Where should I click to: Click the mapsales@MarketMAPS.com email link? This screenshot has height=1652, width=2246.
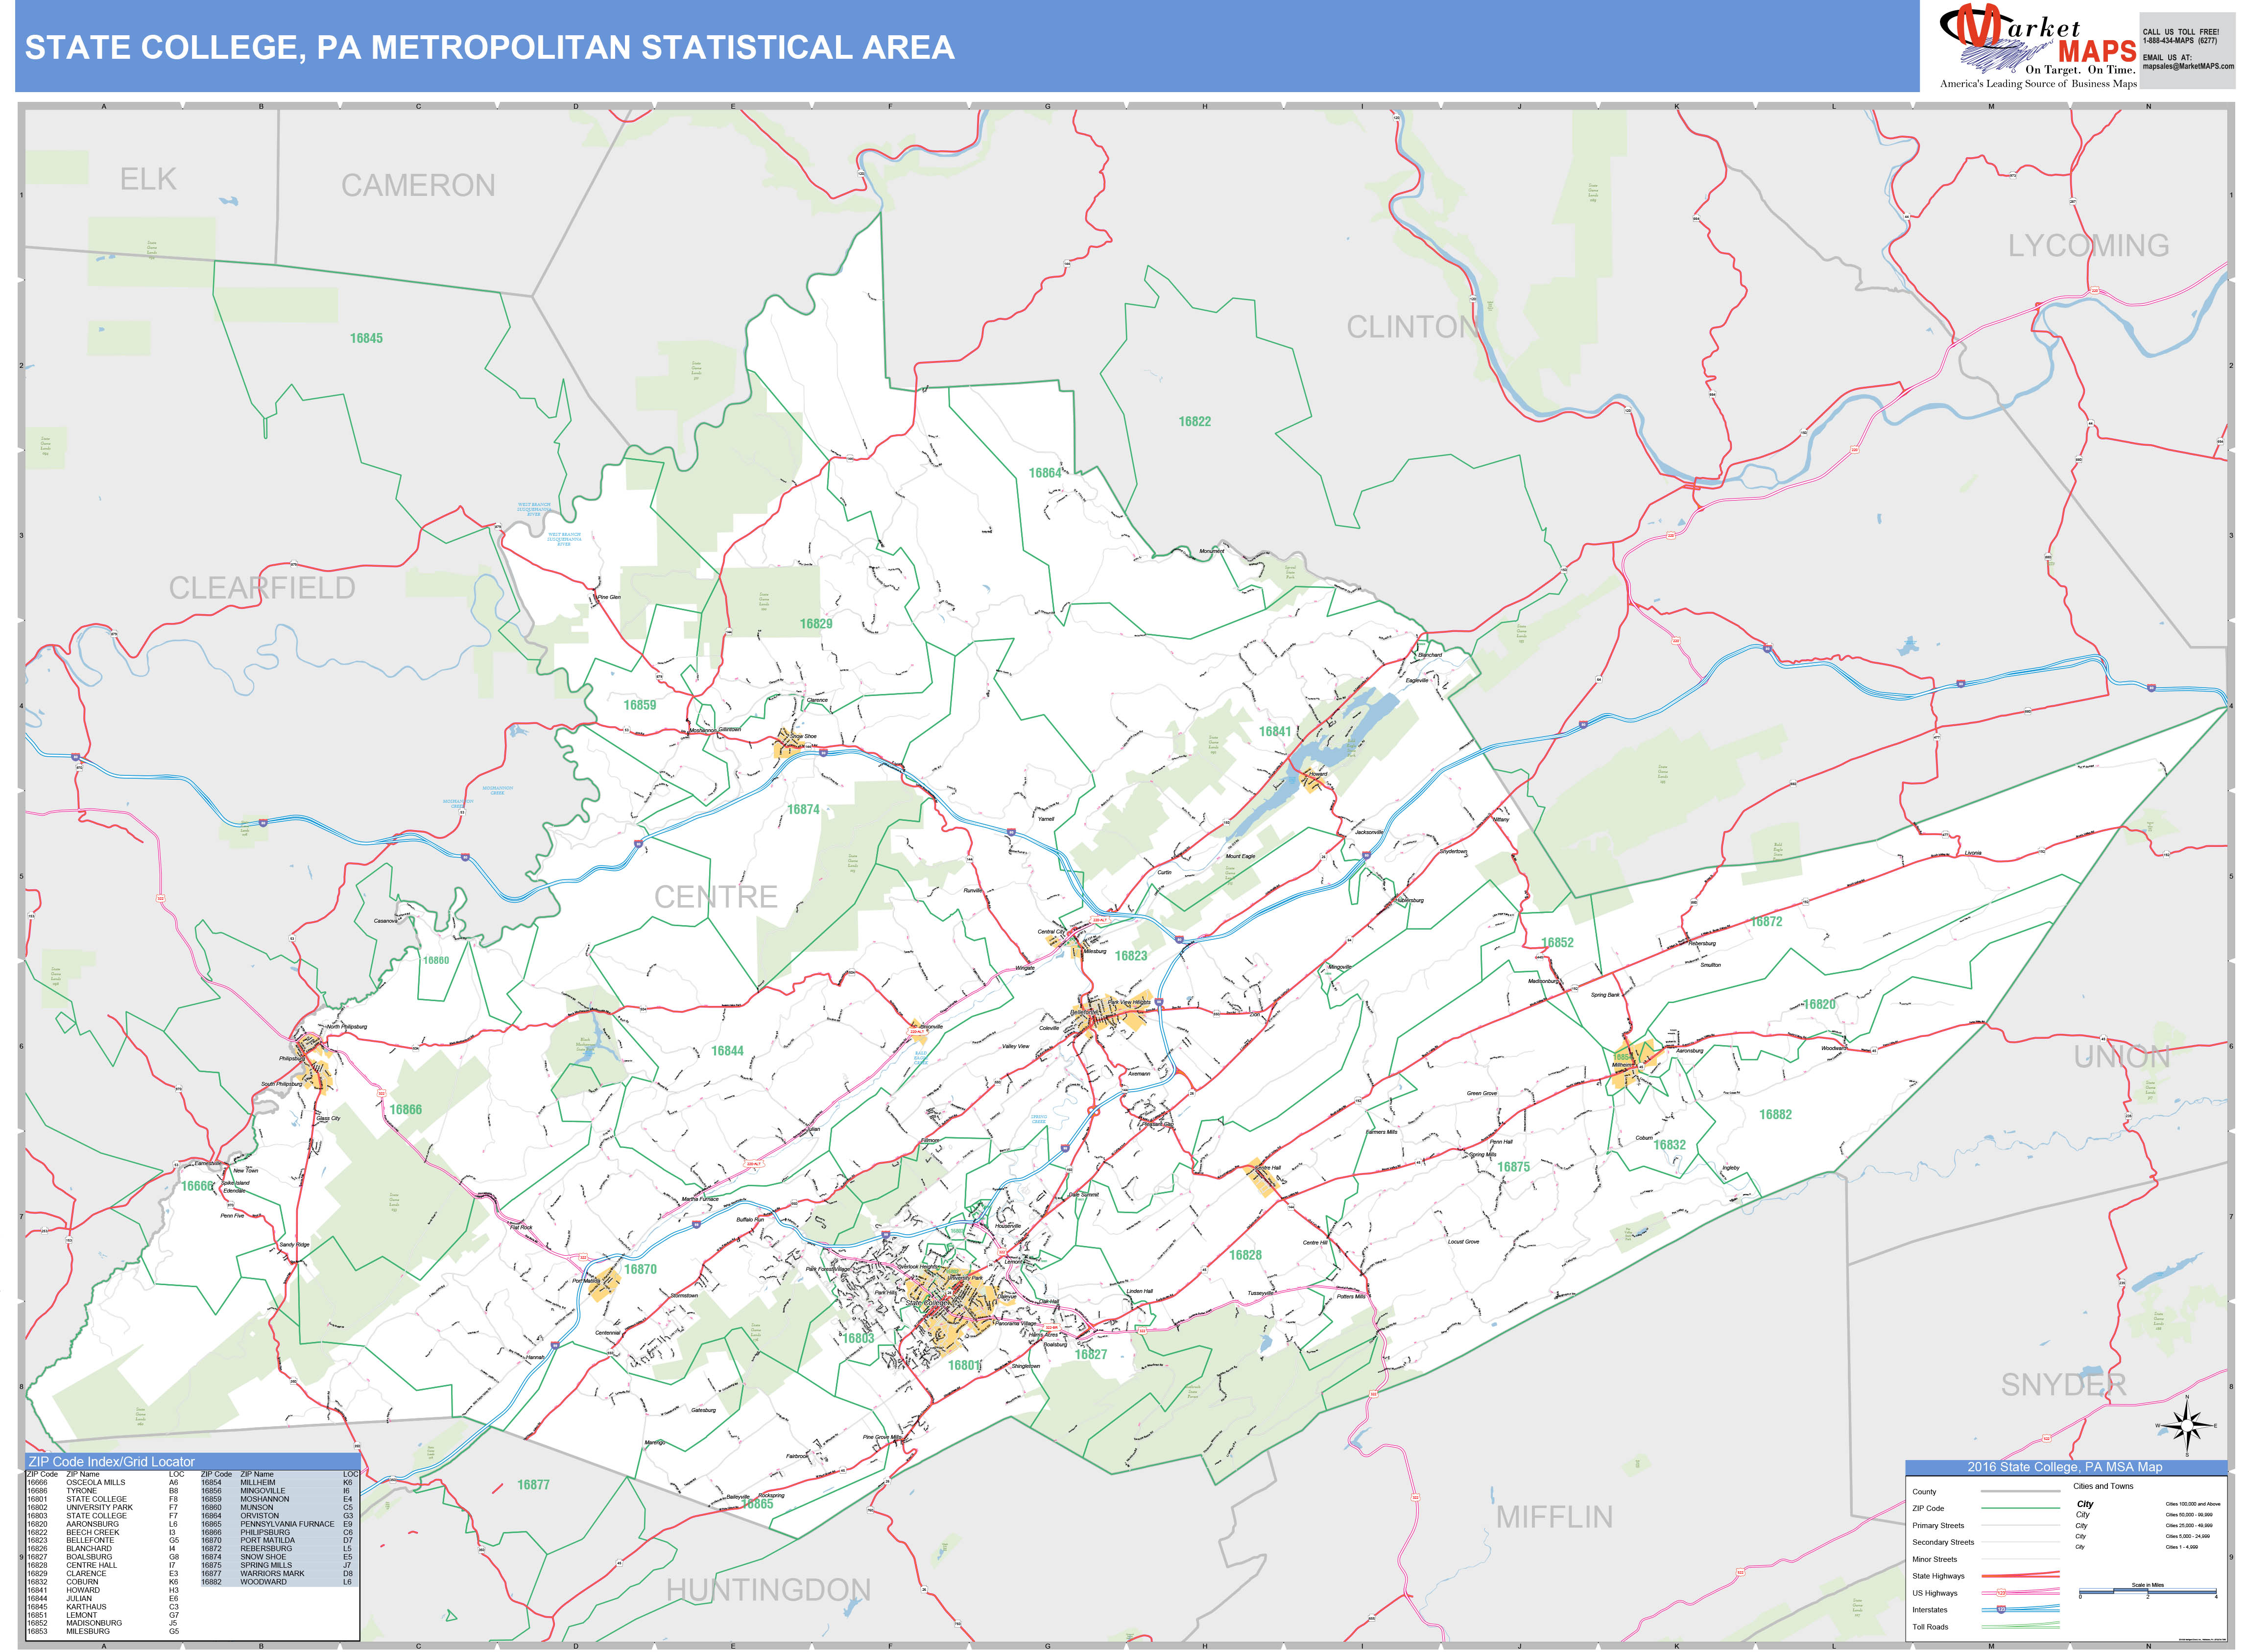(x=2189, y=67)
